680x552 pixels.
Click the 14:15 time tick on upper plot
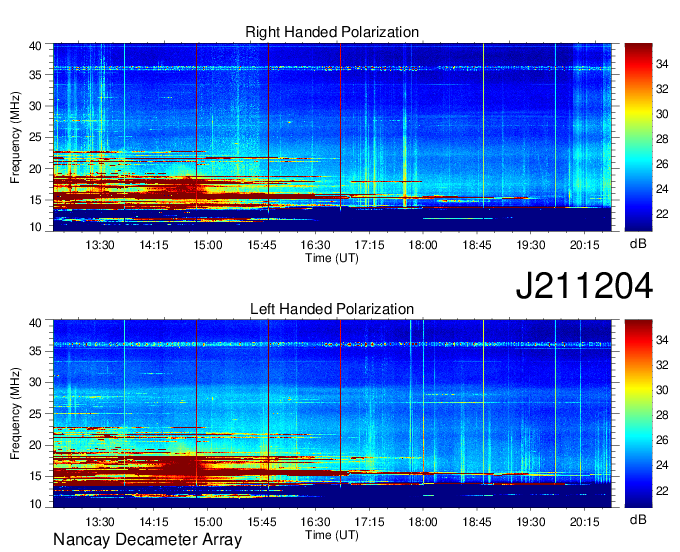click(154, 245)
